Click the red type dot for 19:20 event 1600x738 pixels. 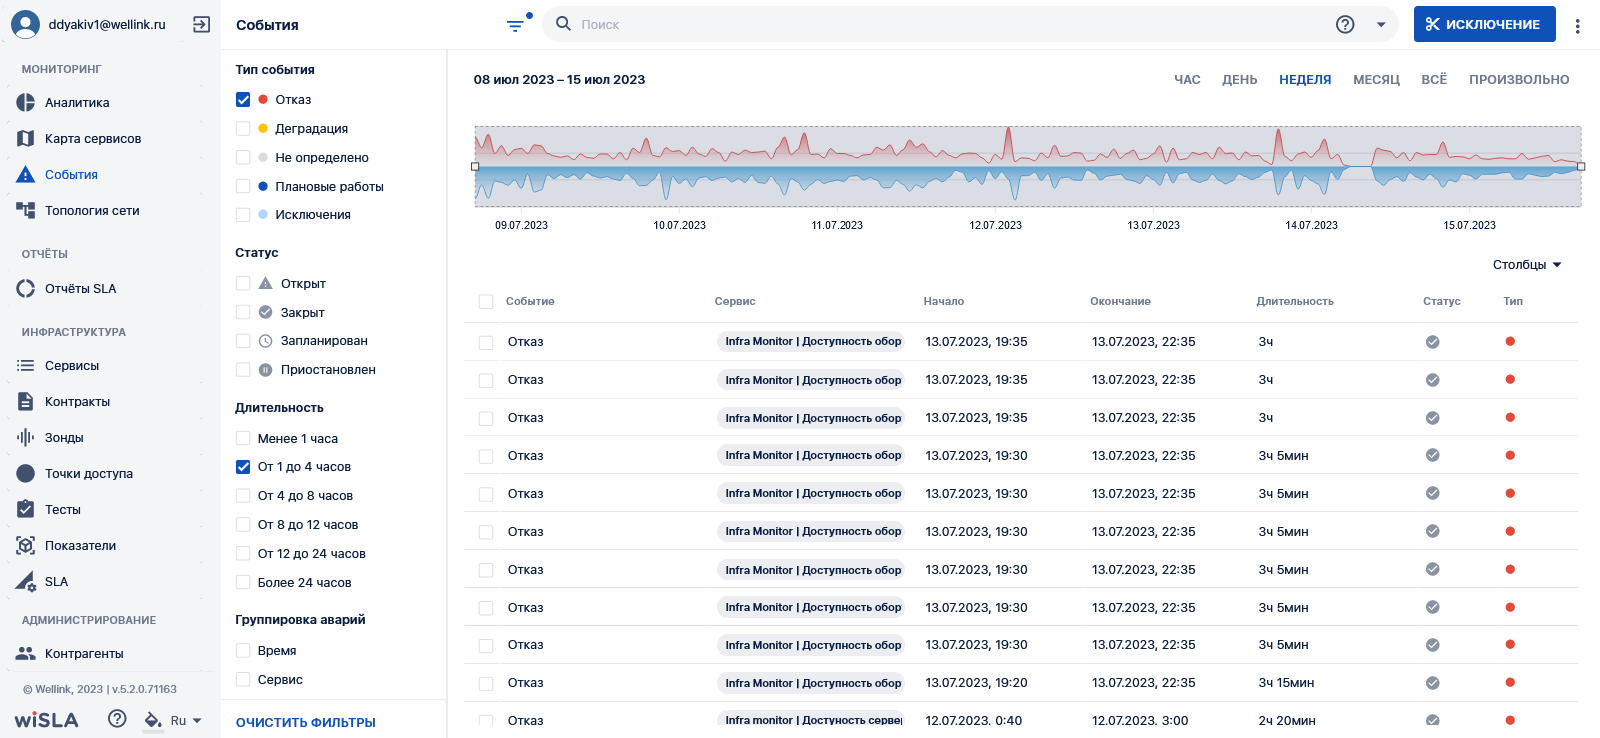[x=1510, y=683]
